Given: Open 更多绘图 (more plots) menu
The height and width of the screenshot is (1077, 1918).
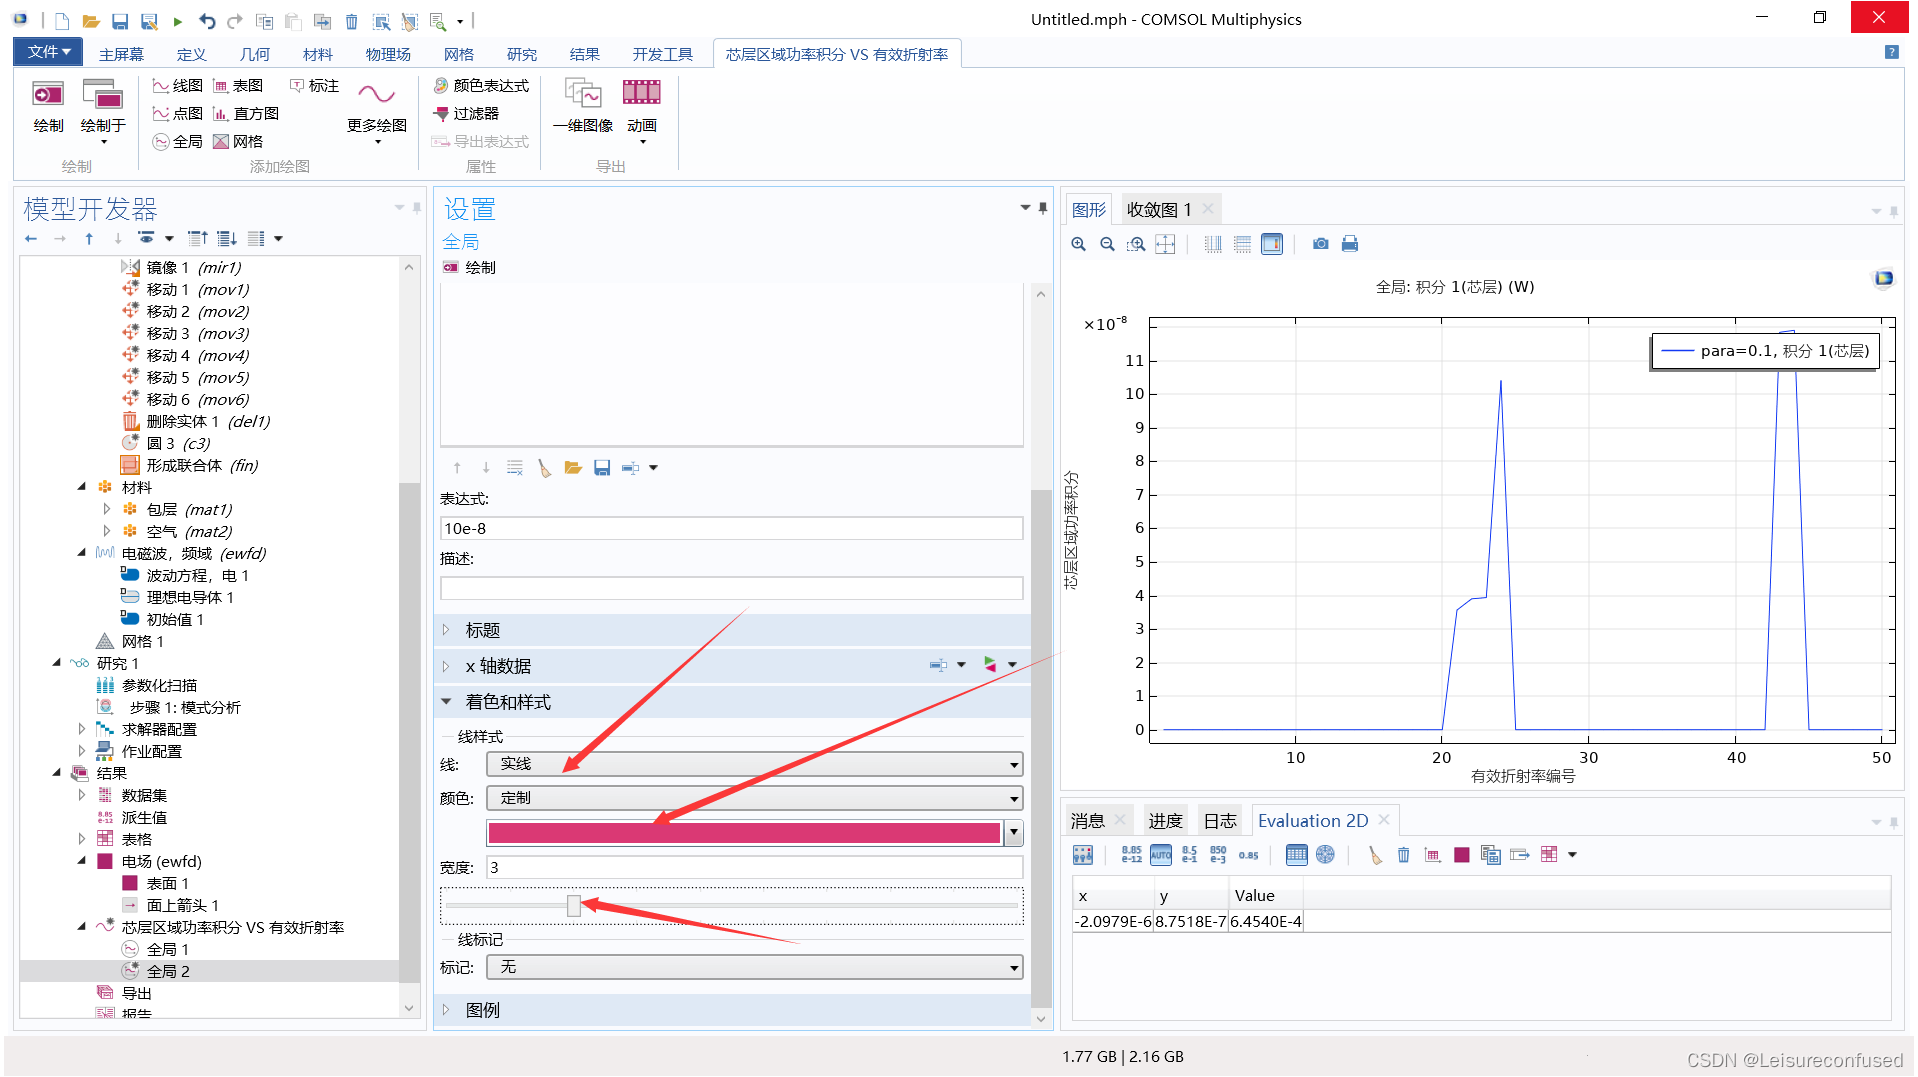Looking at the screenshot, I should [x=377, y=110].
